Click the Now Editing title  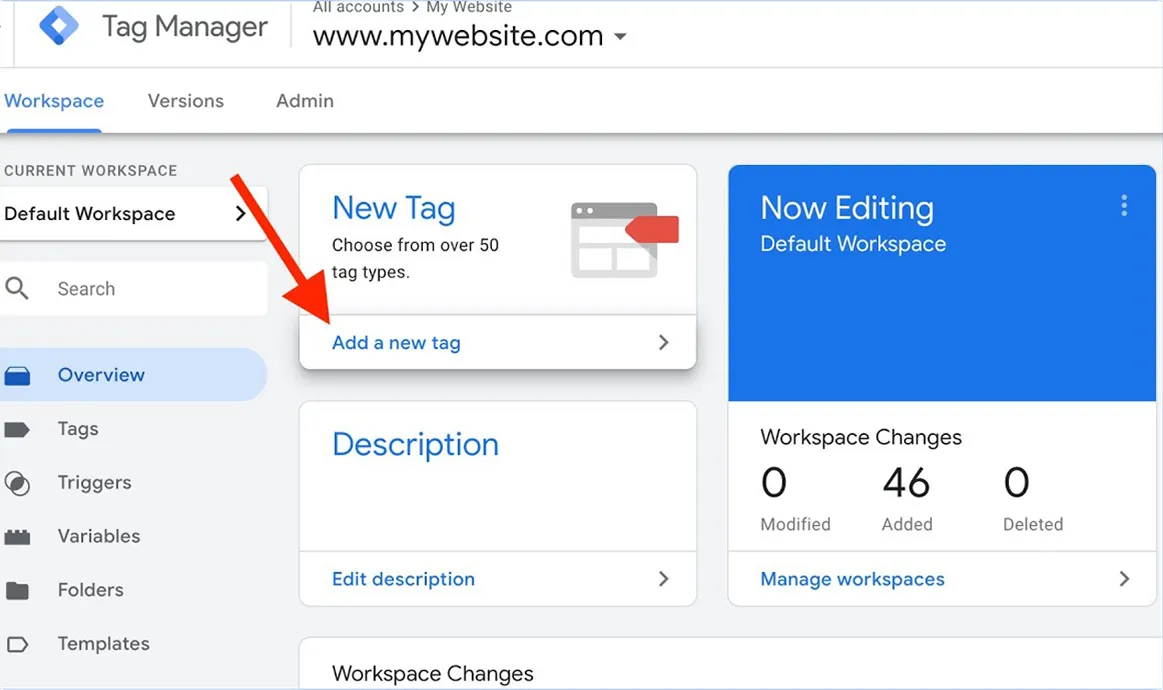coord(847,208)
